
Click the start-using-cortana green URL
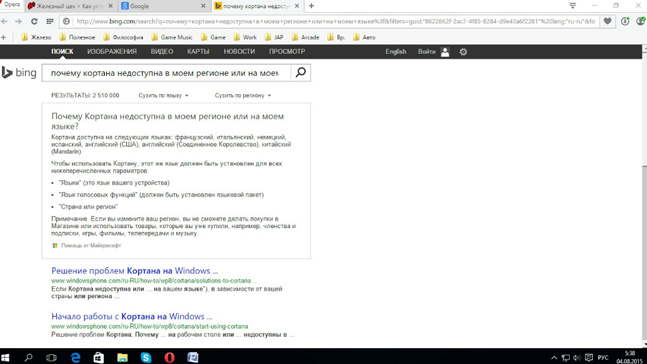tap(150, 326)
